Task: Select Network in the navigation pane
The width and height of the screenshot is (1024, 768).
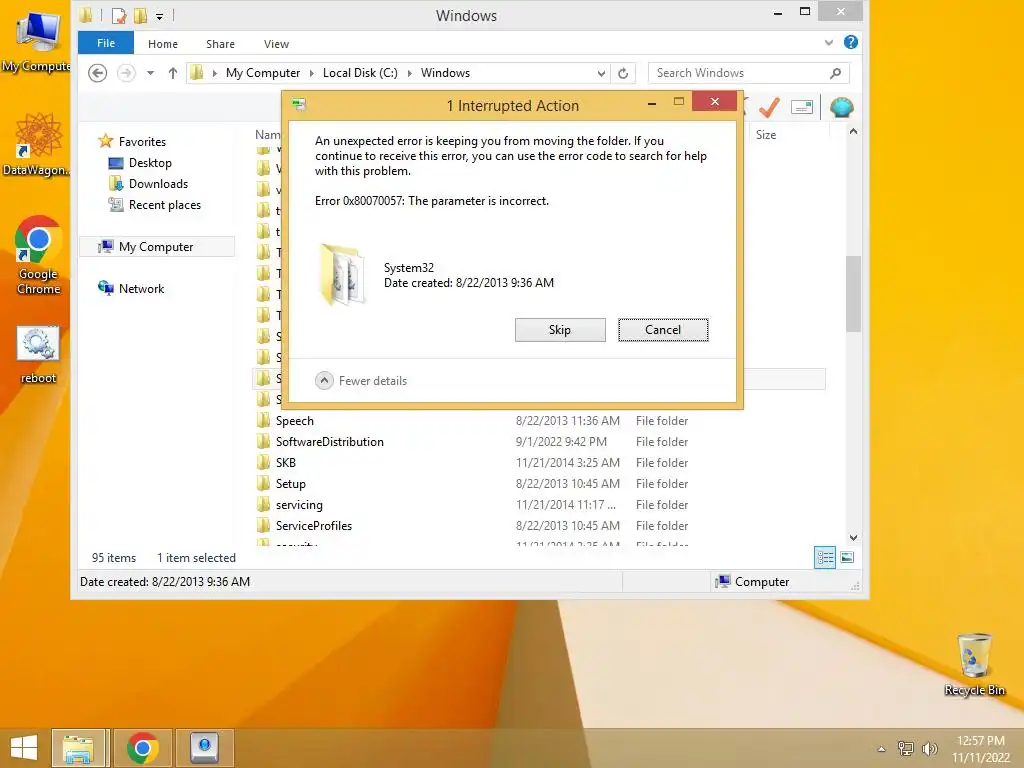Action: click(141, 289)
